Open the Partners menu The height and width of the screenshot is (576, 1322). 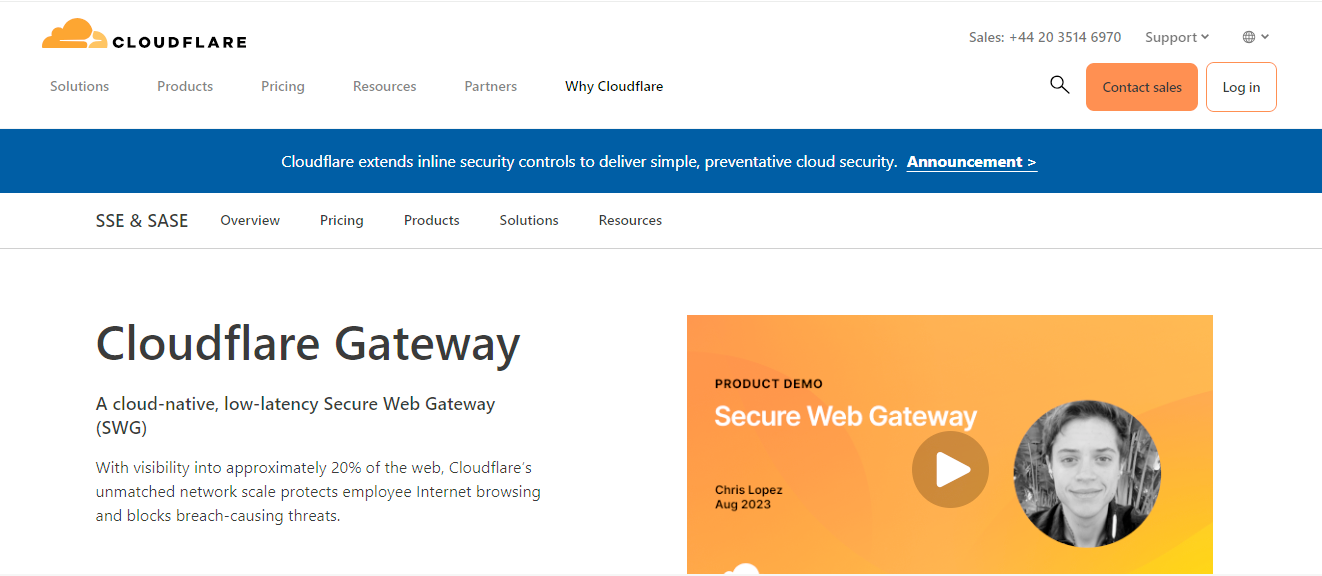tap(490, 87)
